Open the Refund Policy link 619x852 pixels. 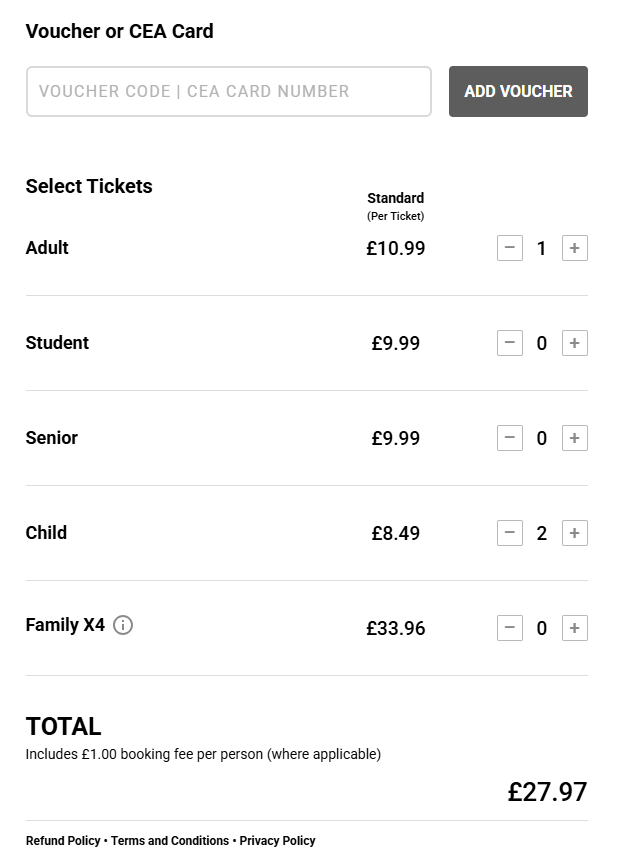[x=63, y=841]
